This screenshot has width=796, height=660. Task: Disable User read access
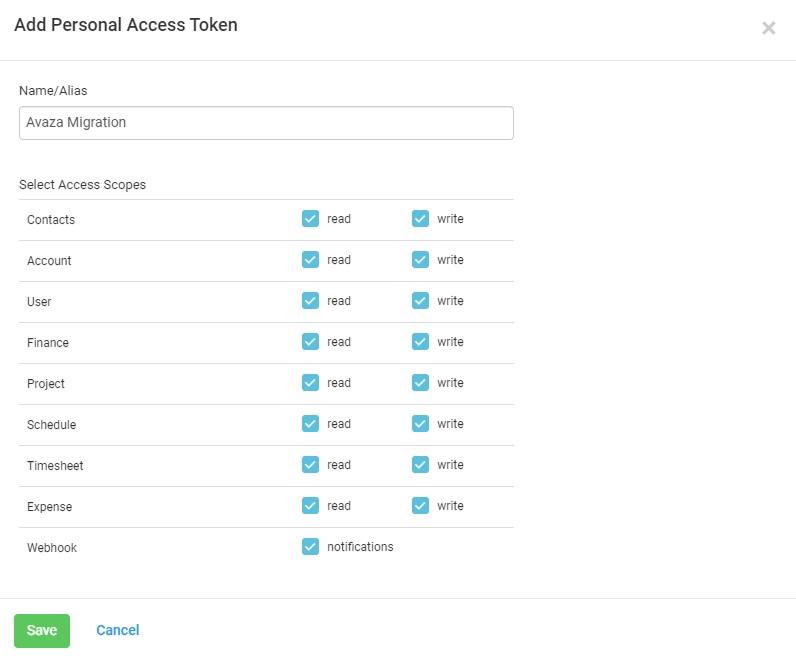(x=310, y=301)
